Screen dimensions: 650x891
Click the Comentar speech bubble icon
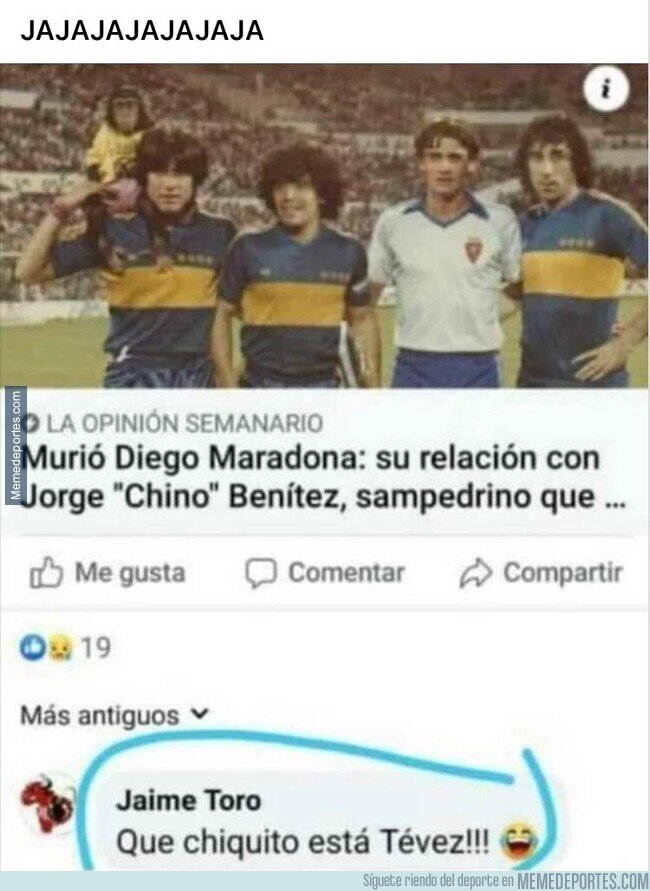(x=261, y=572)
